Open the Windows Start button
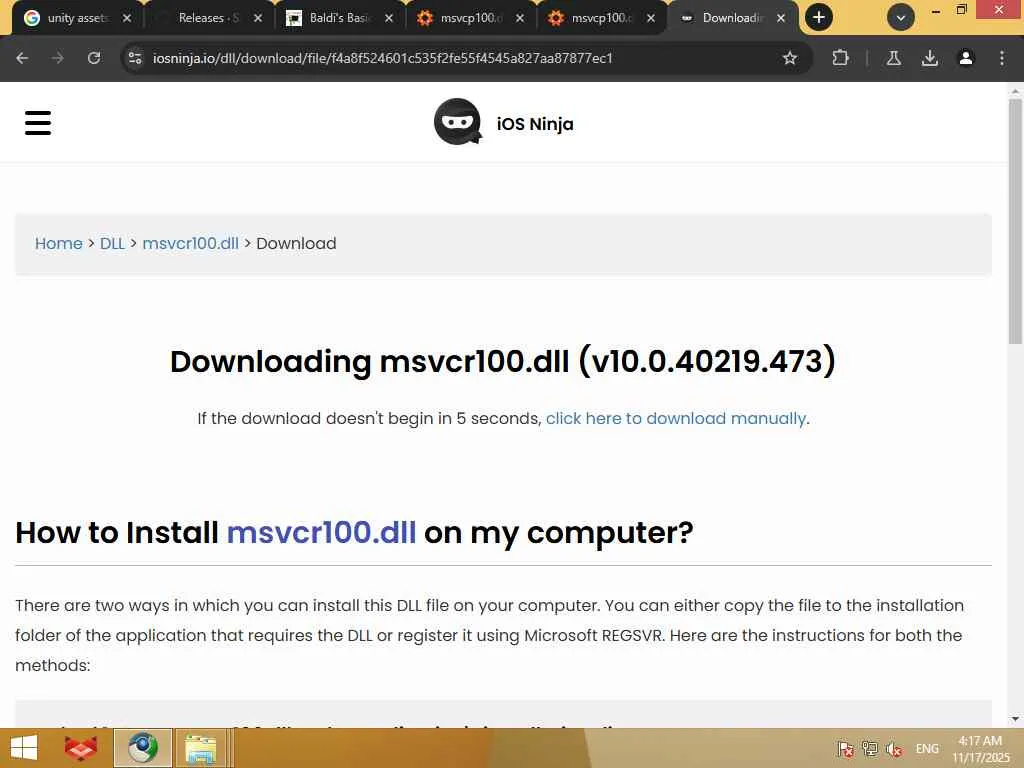Screen dimensions: 1024x768 (x=24, y=748)
